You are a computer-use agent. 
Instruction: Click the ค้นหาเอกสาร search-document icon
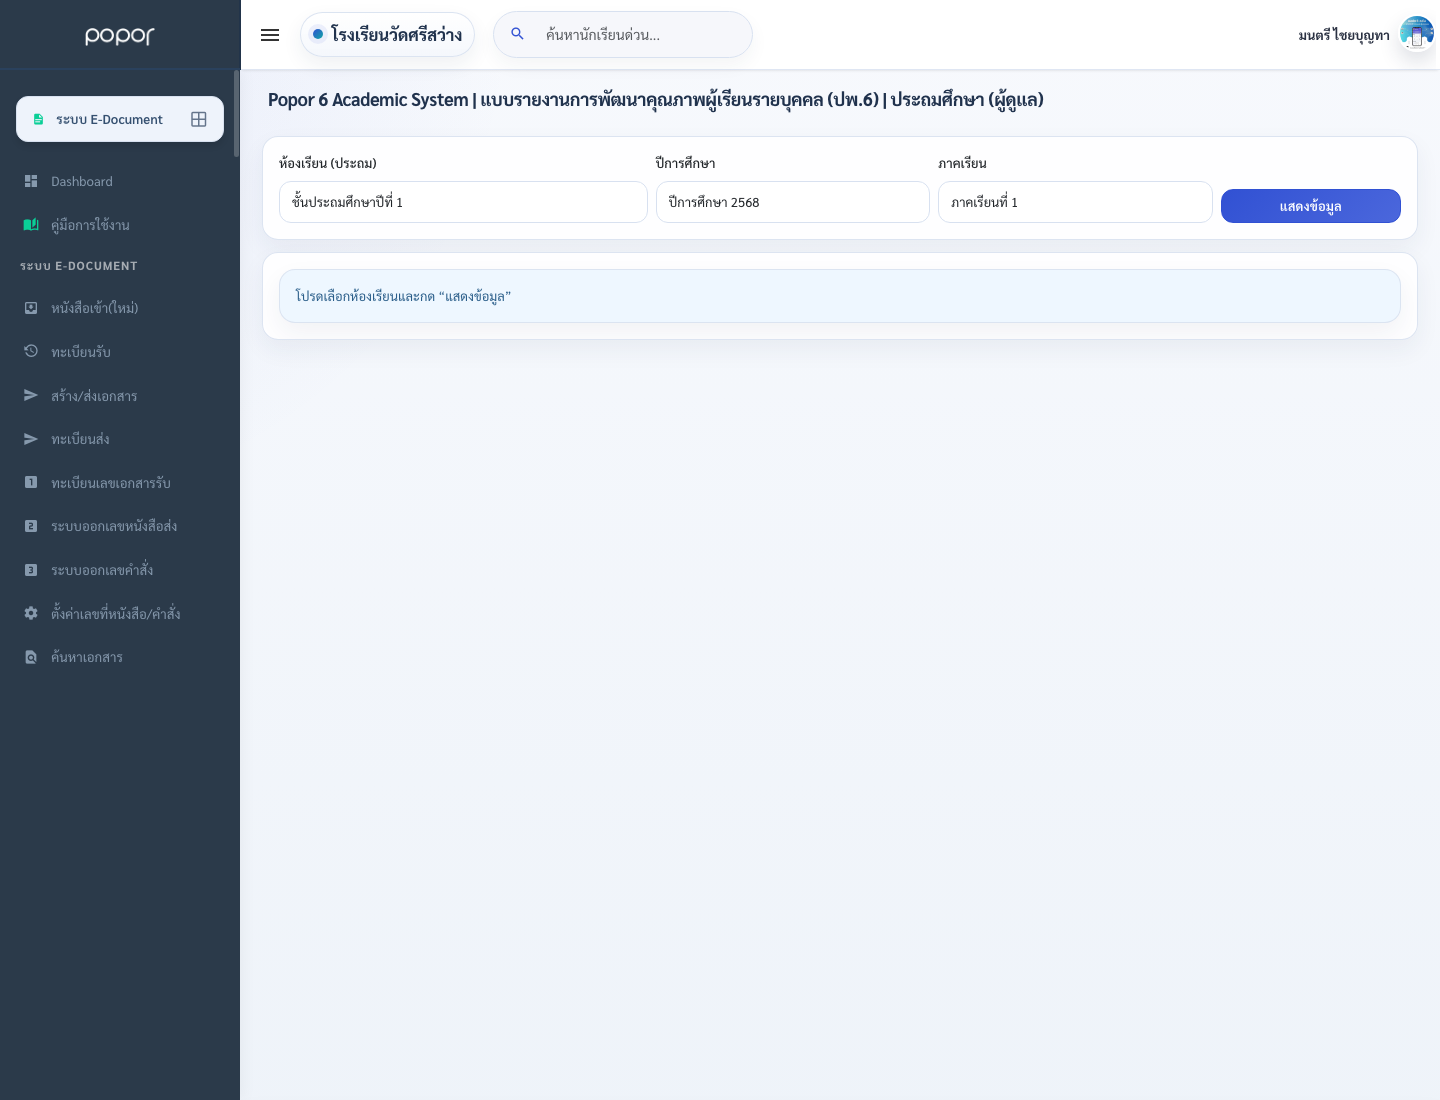coord(31,657)
